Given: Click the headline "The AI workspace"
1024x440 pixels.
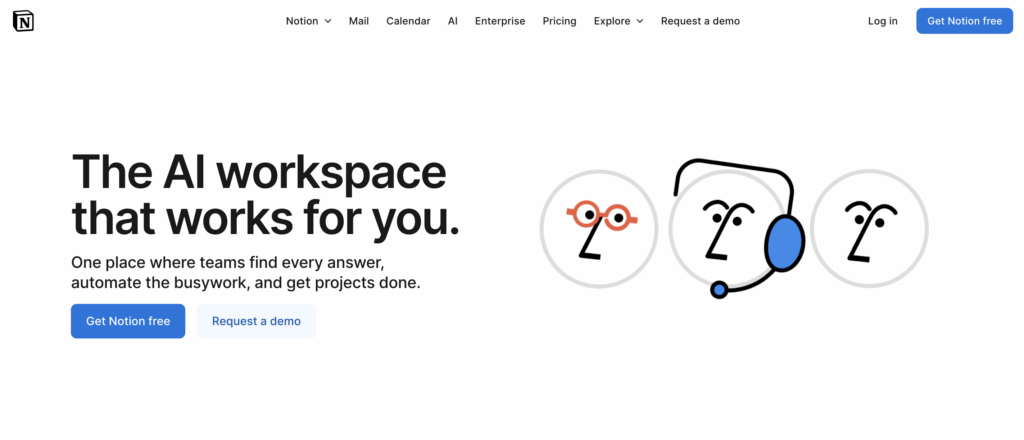Looking at the screenshot, I should coord(259,172).
